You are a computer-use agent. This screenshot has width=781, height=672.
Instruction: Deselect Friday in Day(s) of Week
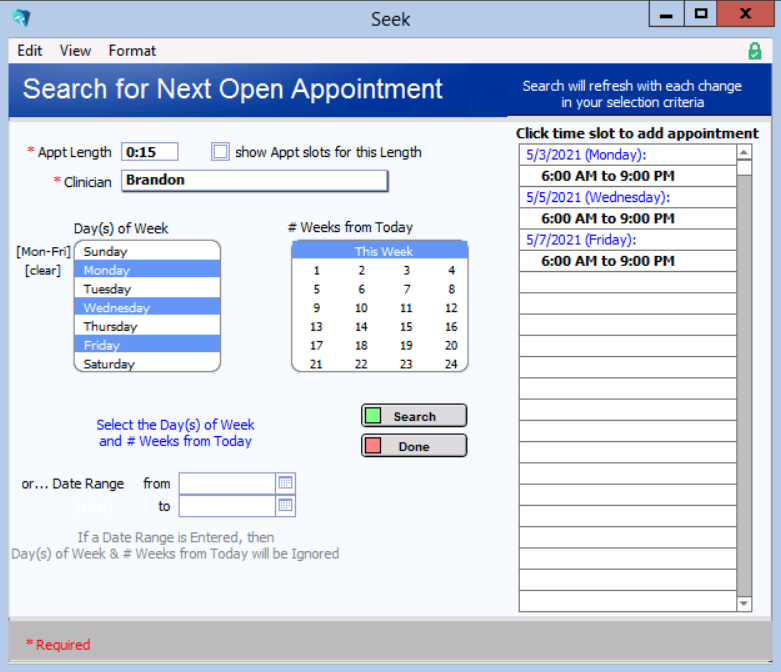[x=147, y=345]
